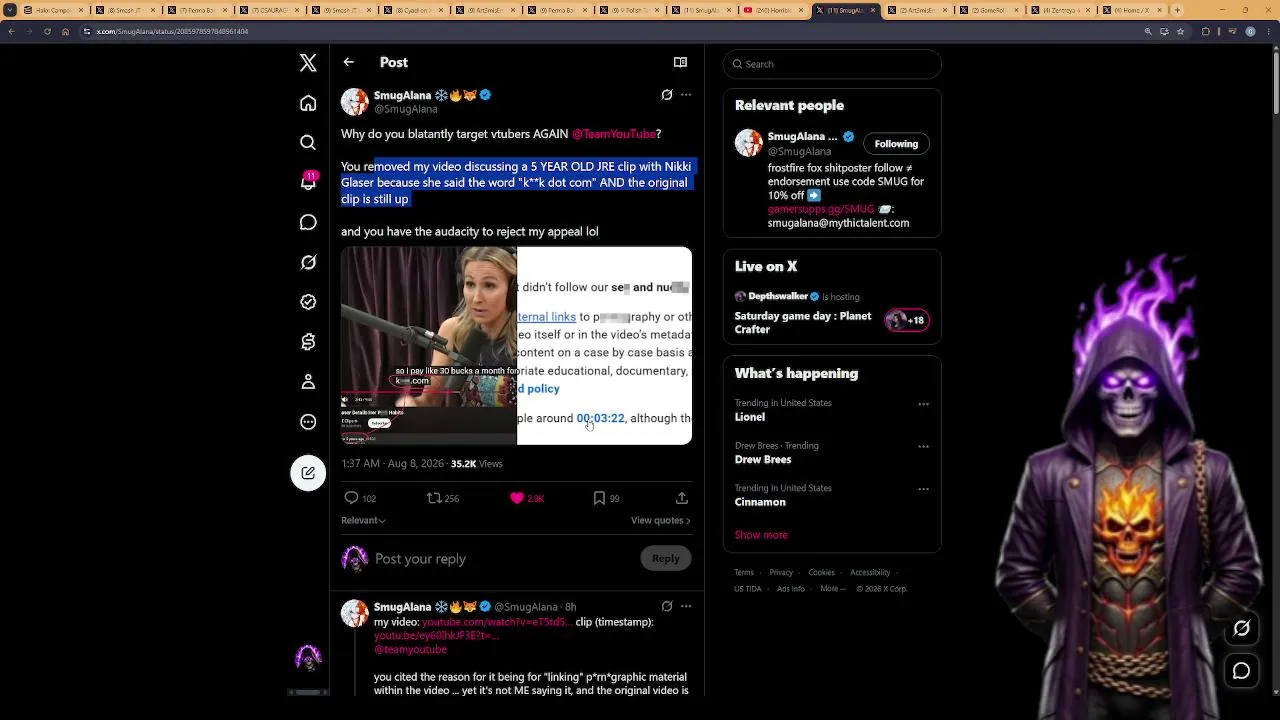Compose a new post with the feather button
This screenshot has width=1280, height=720.
[308, 473]
